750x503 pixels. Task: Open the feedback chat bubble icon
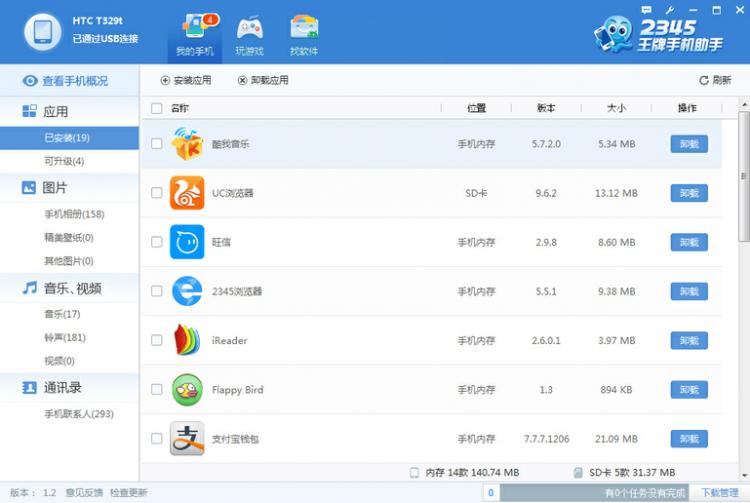coord(646,10)
